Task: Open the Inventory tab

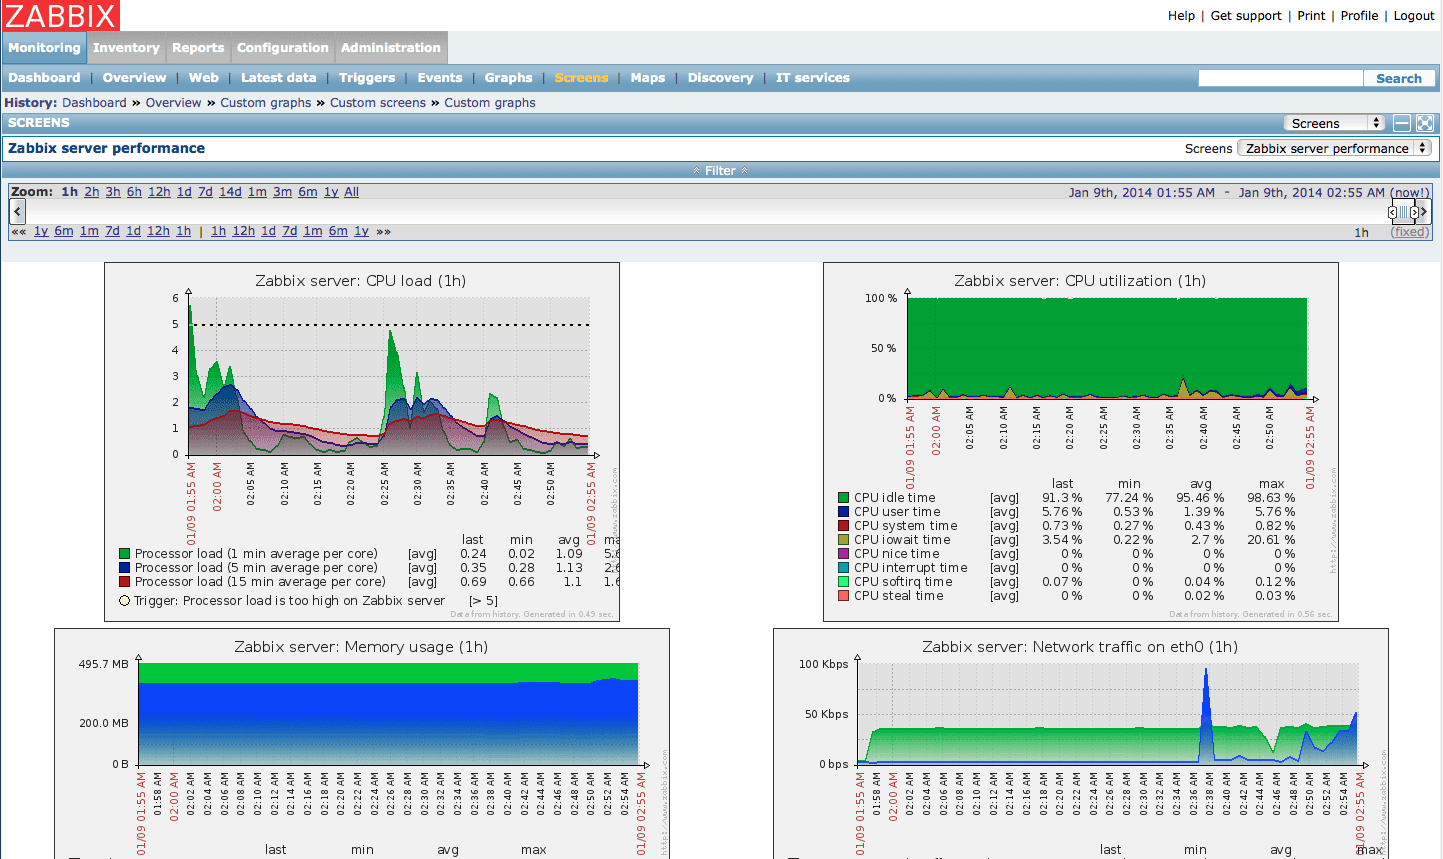Action: click(x=126, y=47)
